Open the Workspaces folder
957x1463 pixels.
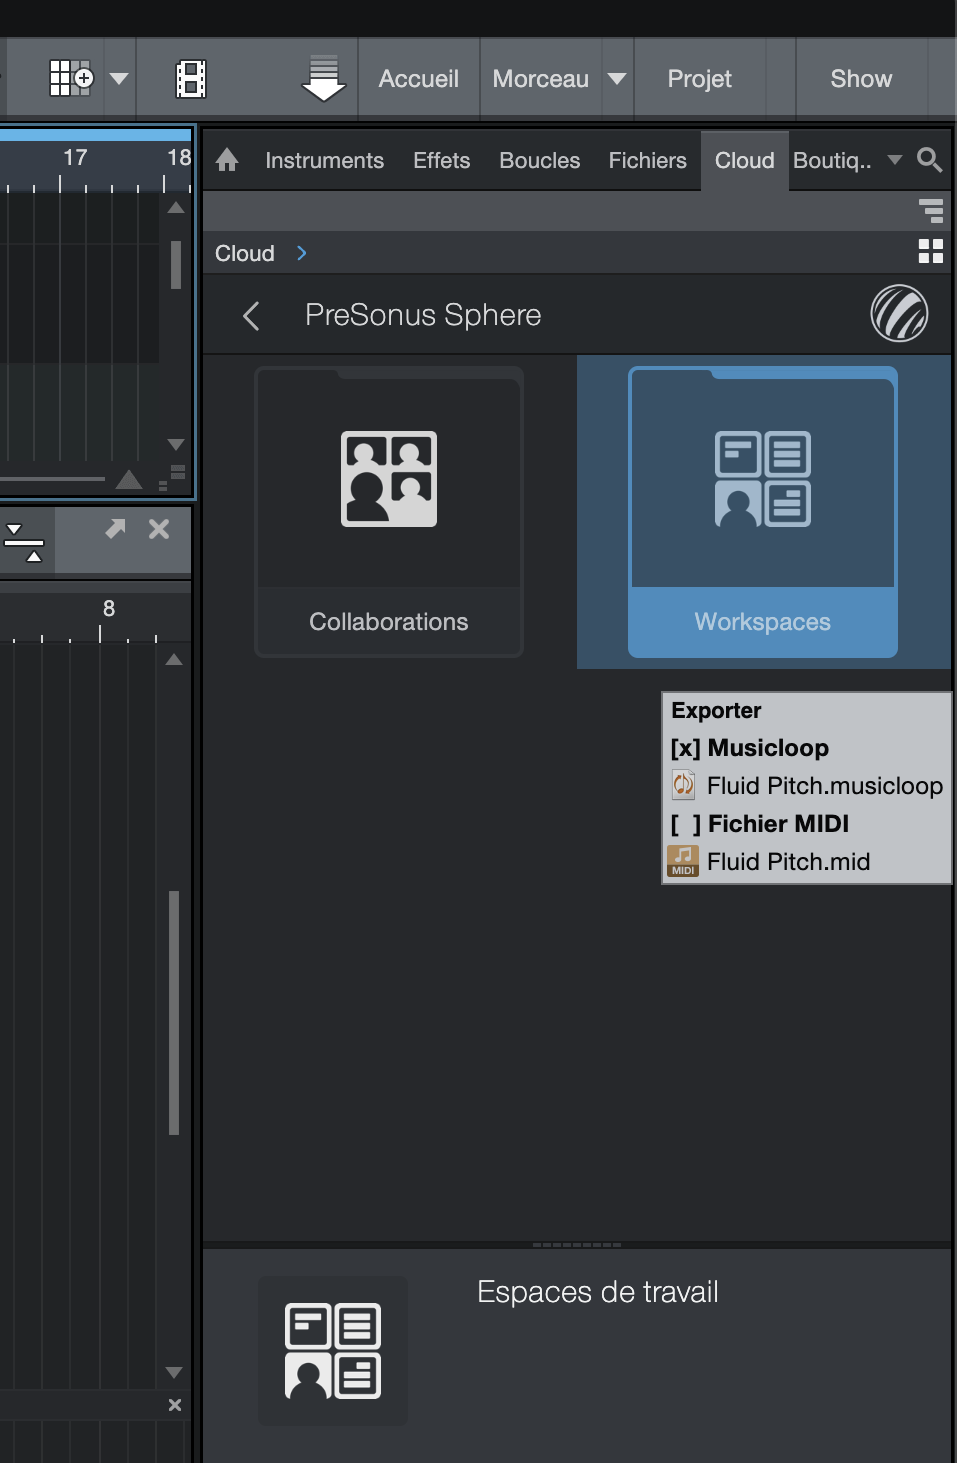[761, 512]
